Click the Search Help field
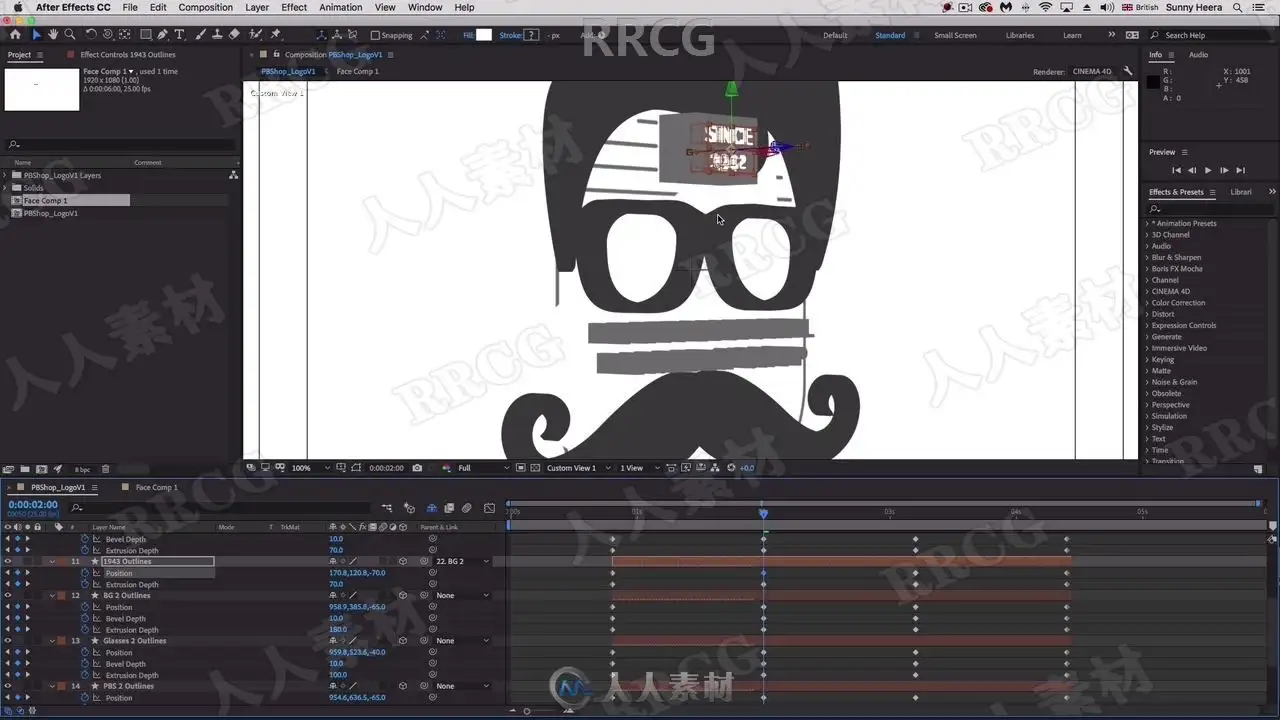Screen dimensions: 1280x720 pyautogui.click(x=1212, y=35)
